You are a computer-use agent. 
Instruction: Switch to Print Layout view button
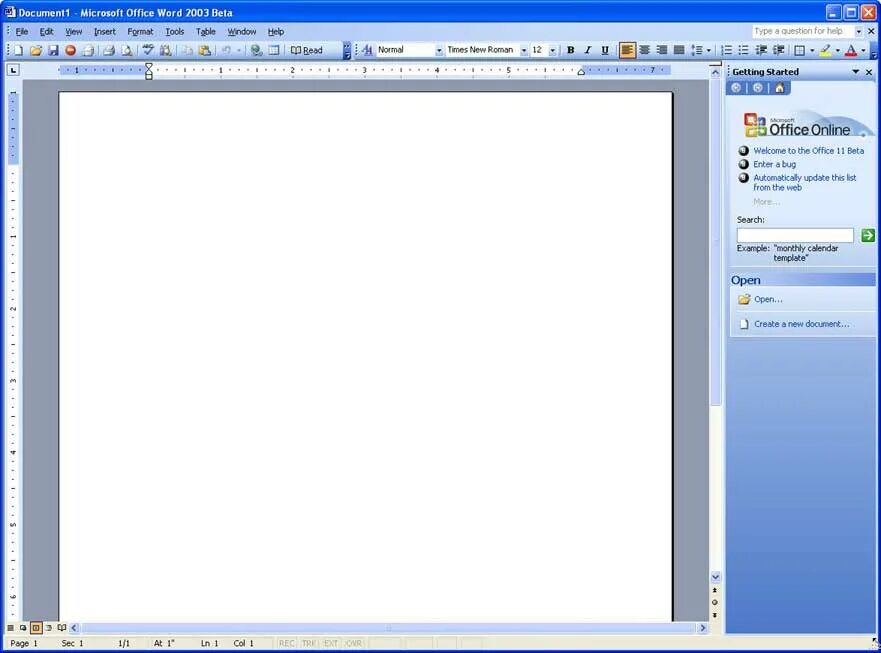[36, 628]
